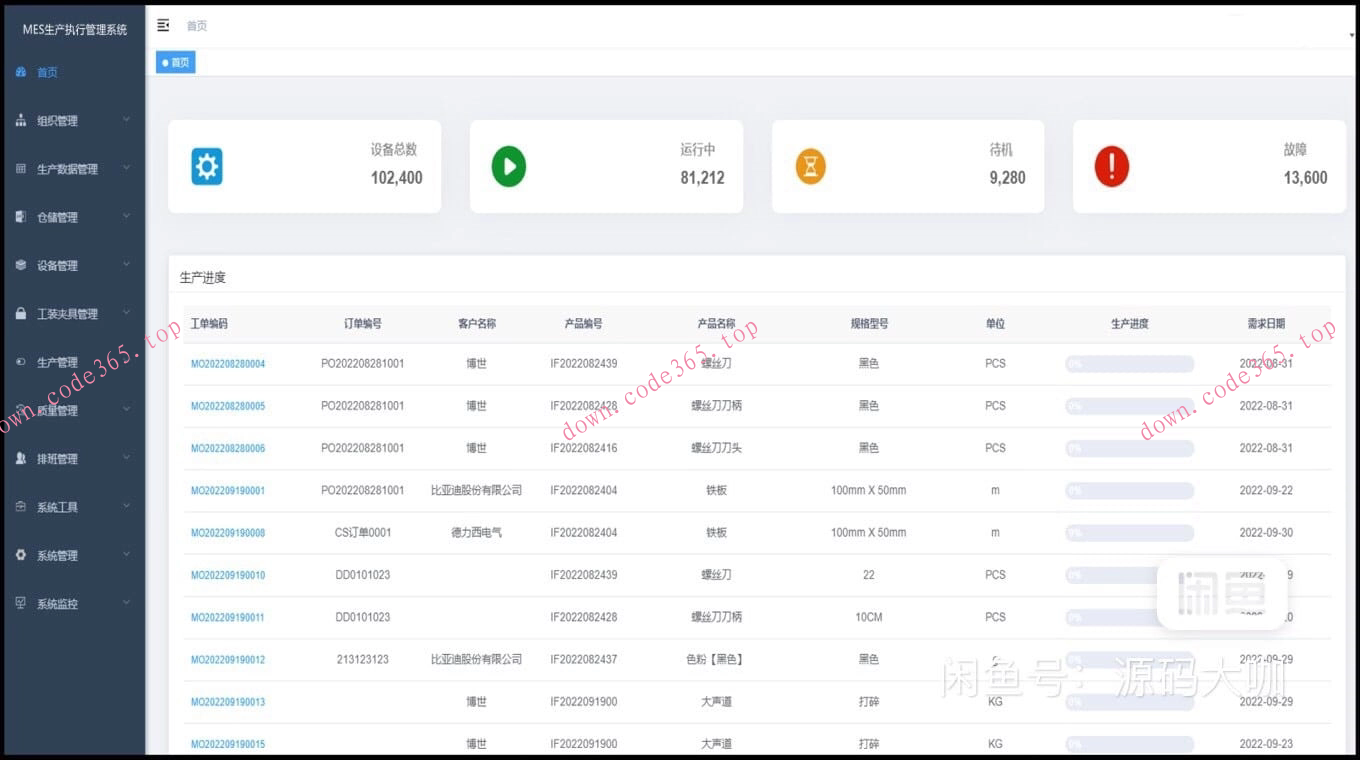Click the 首页 breadcrumb in the top bar
The height and width of the screenshot is (760, 1360).
197,26
